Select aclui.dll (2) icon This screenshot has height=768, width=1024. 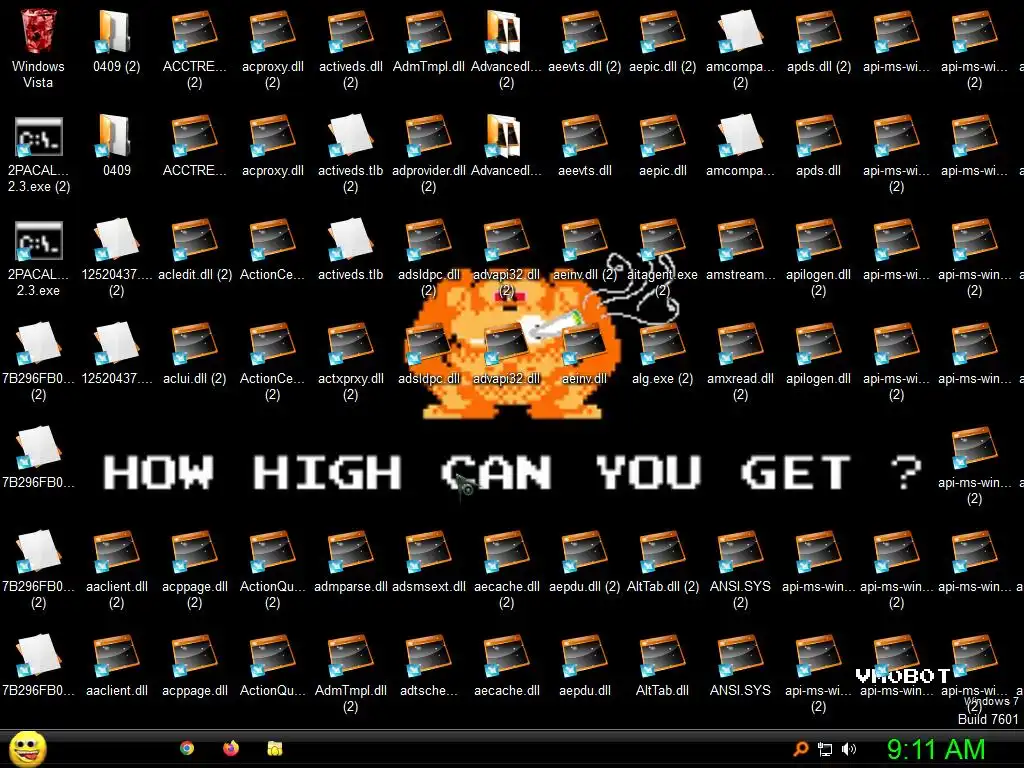(x=195, y=343)
